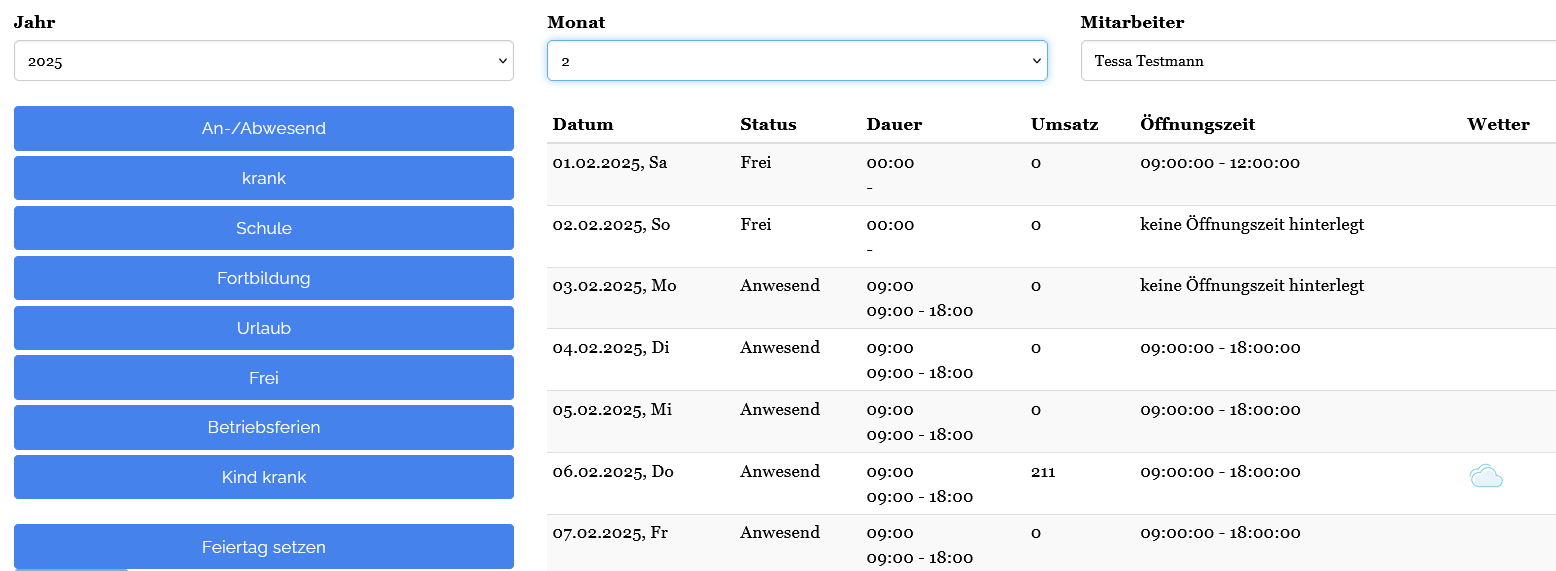Image resolution: width=1556 pixels, height=571 pixels.
Task: Select the Schule button
Action: (263, 228)
